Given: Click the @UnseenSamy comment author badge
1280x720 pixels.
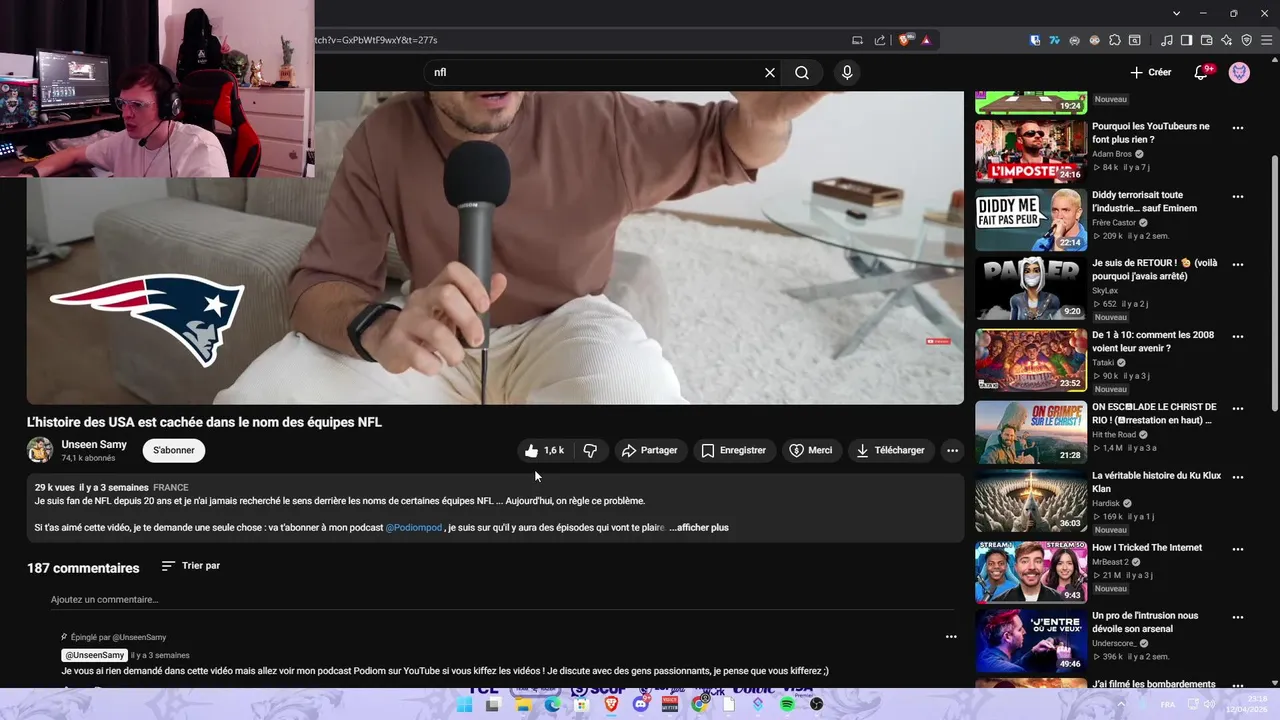Looking at the screenshot, I should click(95, 656).
